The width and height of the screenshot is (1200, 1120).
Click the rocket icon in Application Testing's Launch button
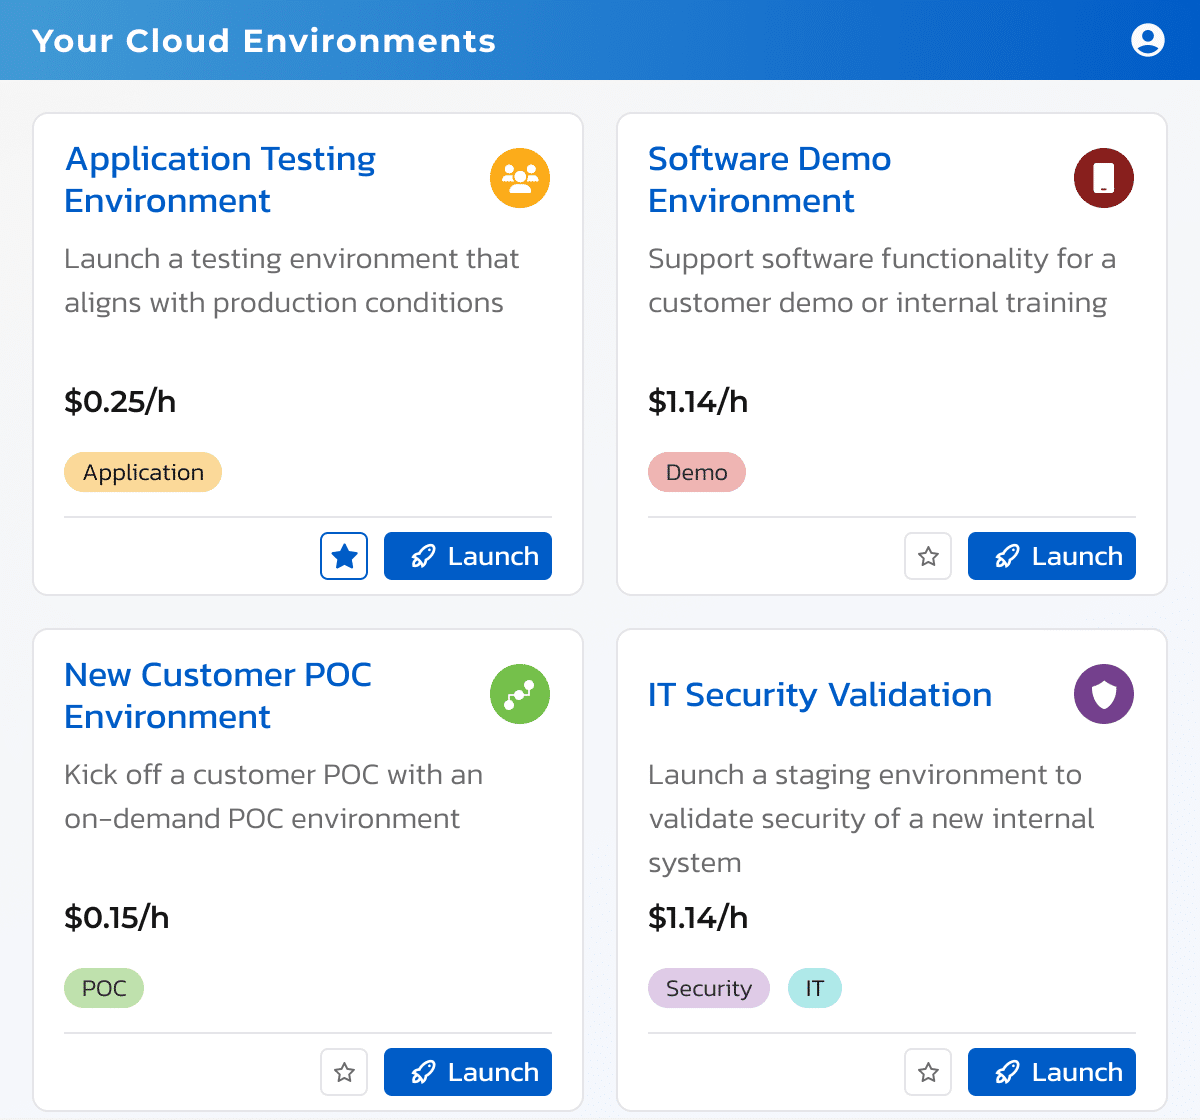423,555
